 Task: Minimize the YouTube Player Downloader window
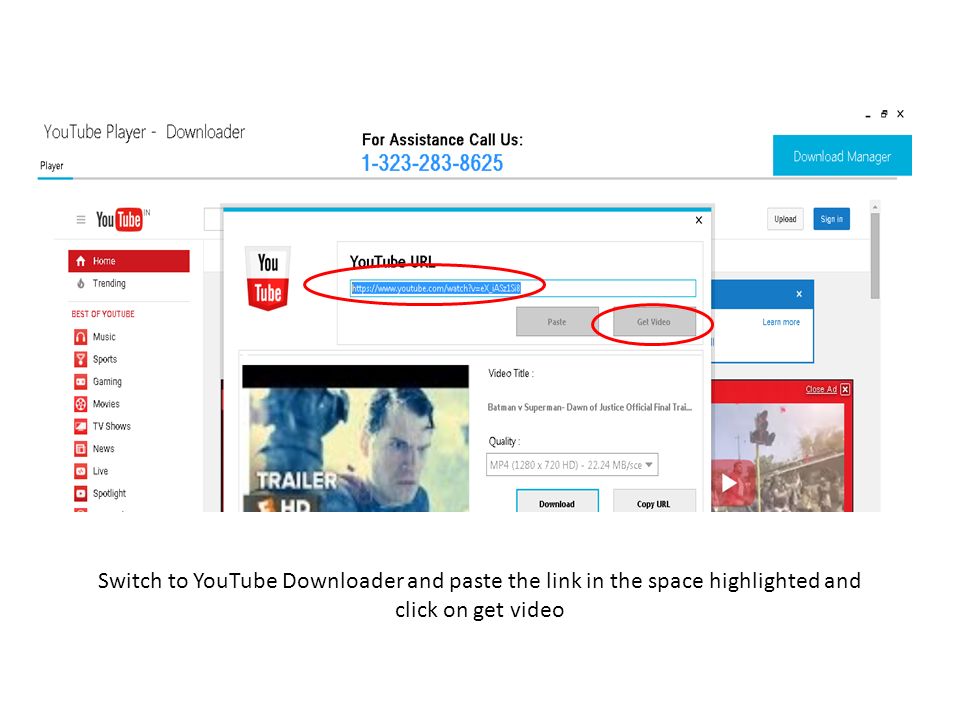pos(868,114)
